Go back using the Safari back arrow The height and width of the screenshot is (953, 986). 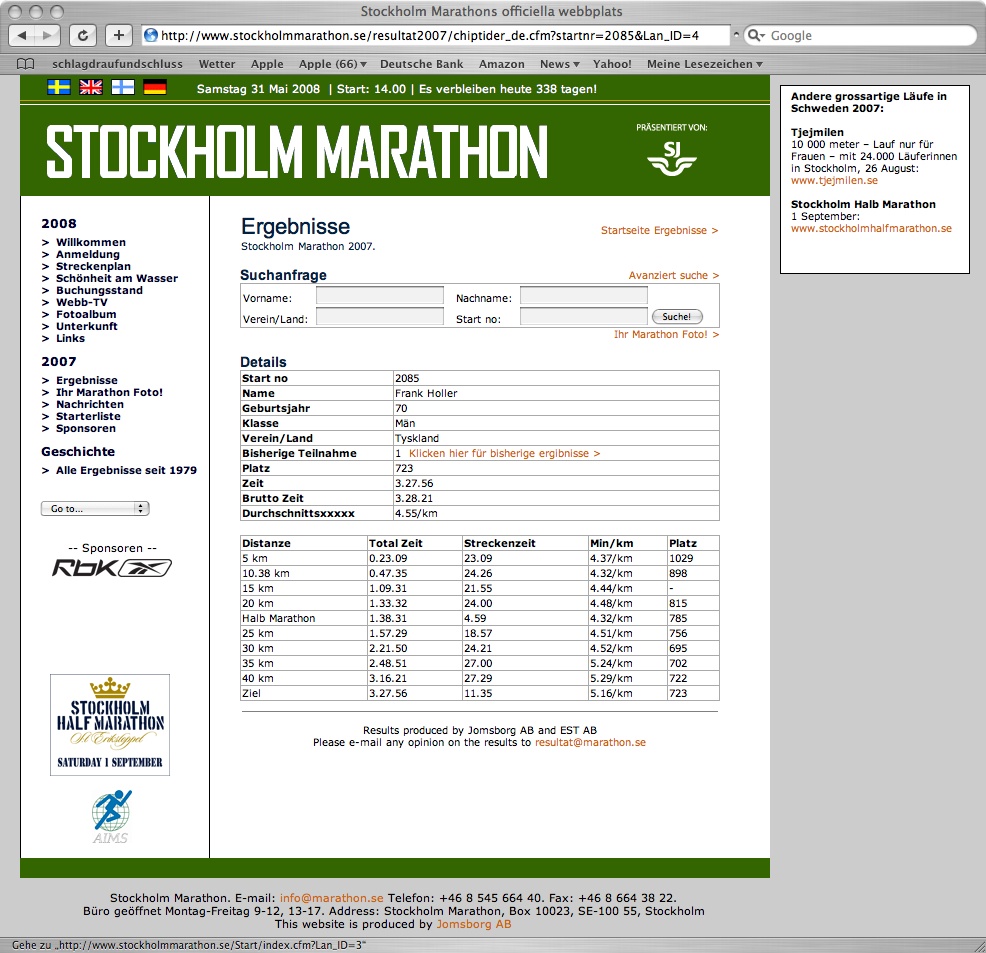tap(22, 35)
